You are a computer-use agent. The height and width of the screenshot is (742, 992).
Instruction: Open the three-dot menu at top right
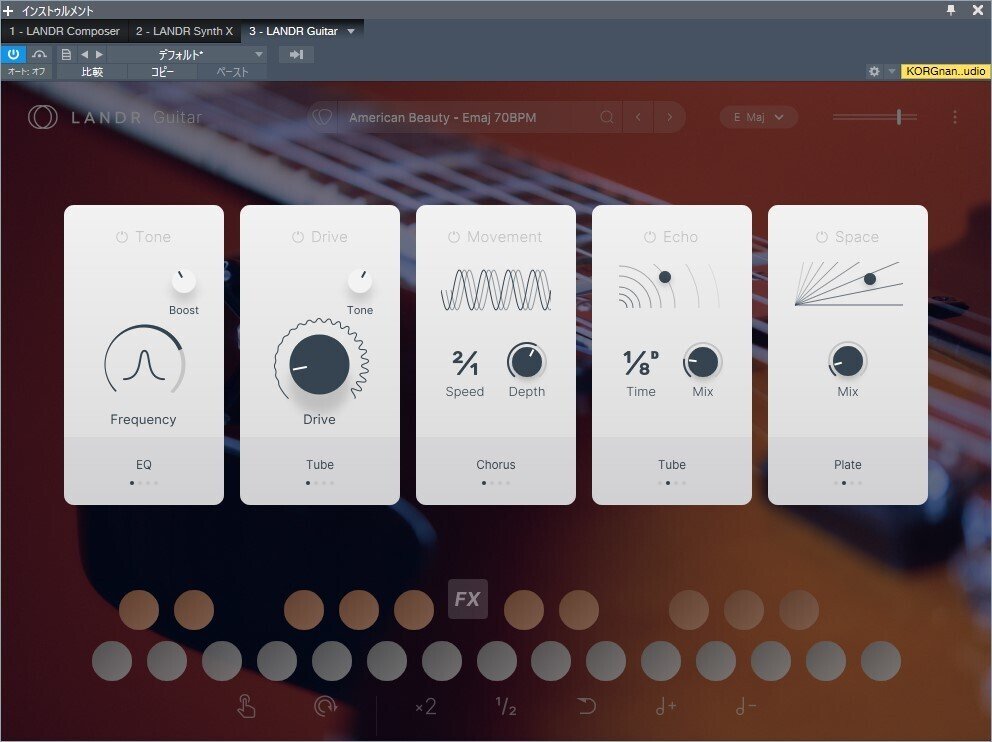tap(956, 117)
